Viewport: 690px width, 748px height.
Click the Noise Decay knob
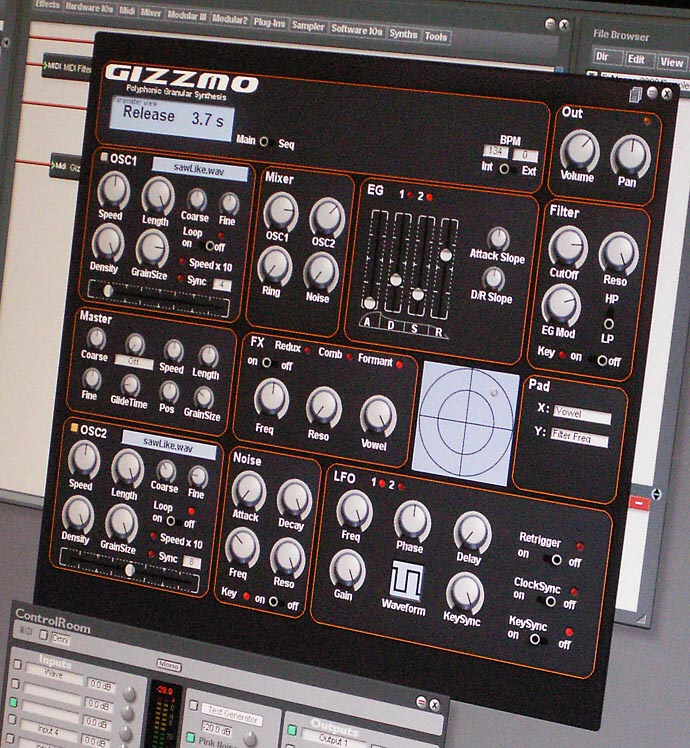pyautogui.click(x=294, y=499)
